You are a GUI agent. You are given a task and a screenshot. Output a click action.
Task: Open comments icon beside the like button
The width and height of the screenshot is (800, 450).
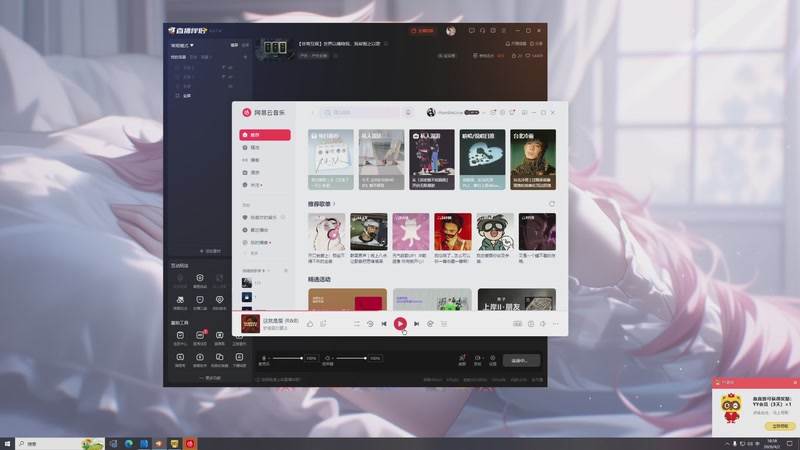[x=323, y=324]
